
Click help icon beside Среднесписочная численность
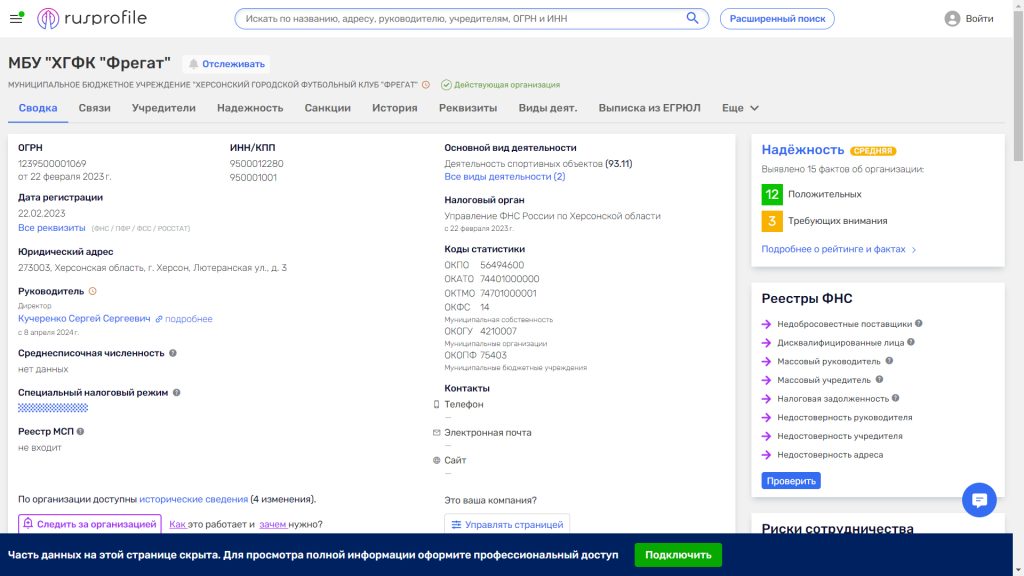173,353
